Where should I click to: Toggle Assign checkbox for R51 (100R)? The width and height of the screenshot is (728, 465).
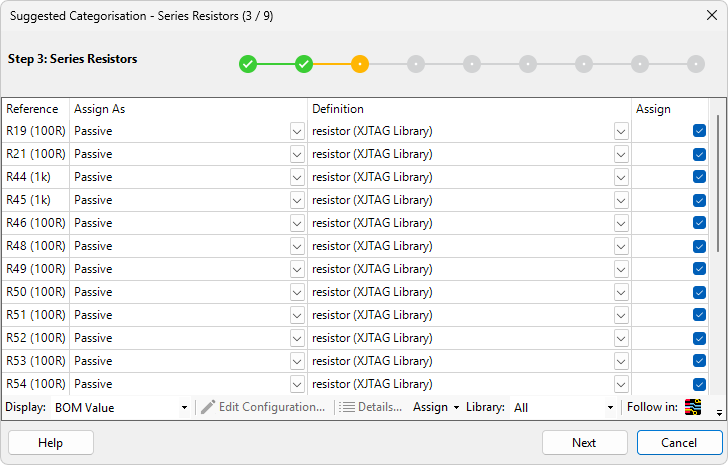pyautogui.click(x=699, y=315)
